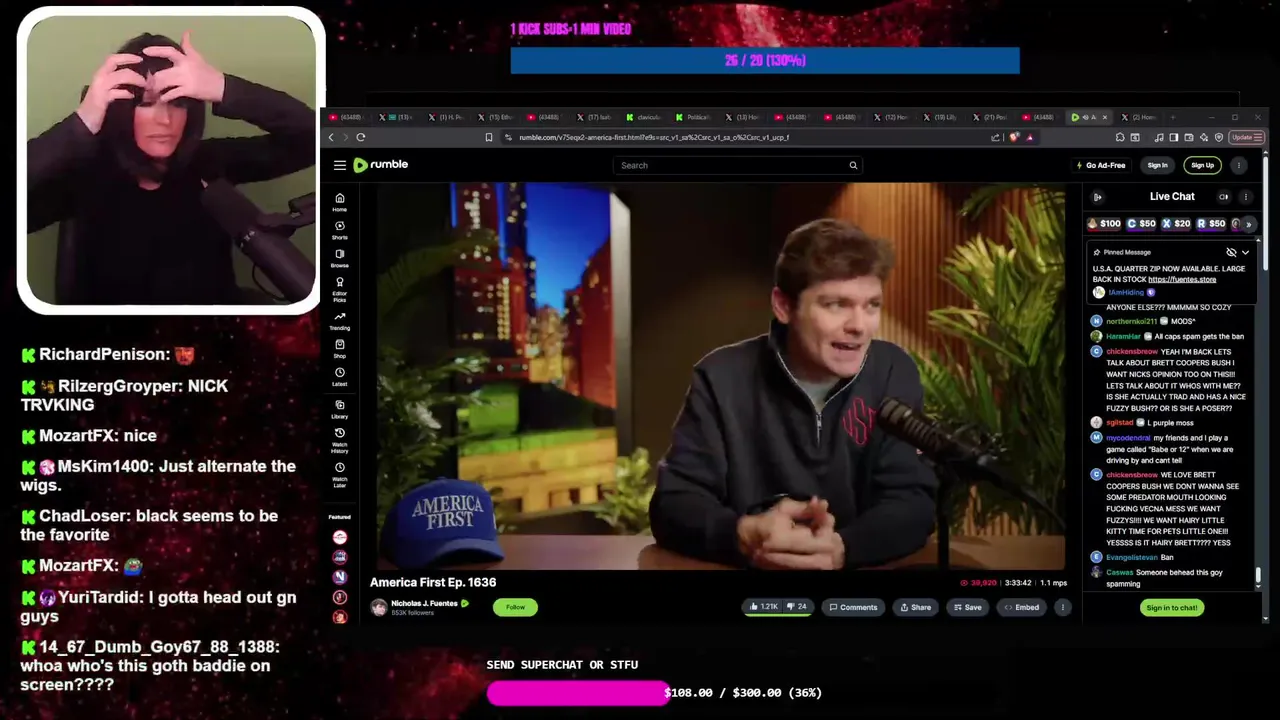The height and width of the screenshot is (720, 1280).
Task: Click the Rumble logo
Action: [381, 165]
